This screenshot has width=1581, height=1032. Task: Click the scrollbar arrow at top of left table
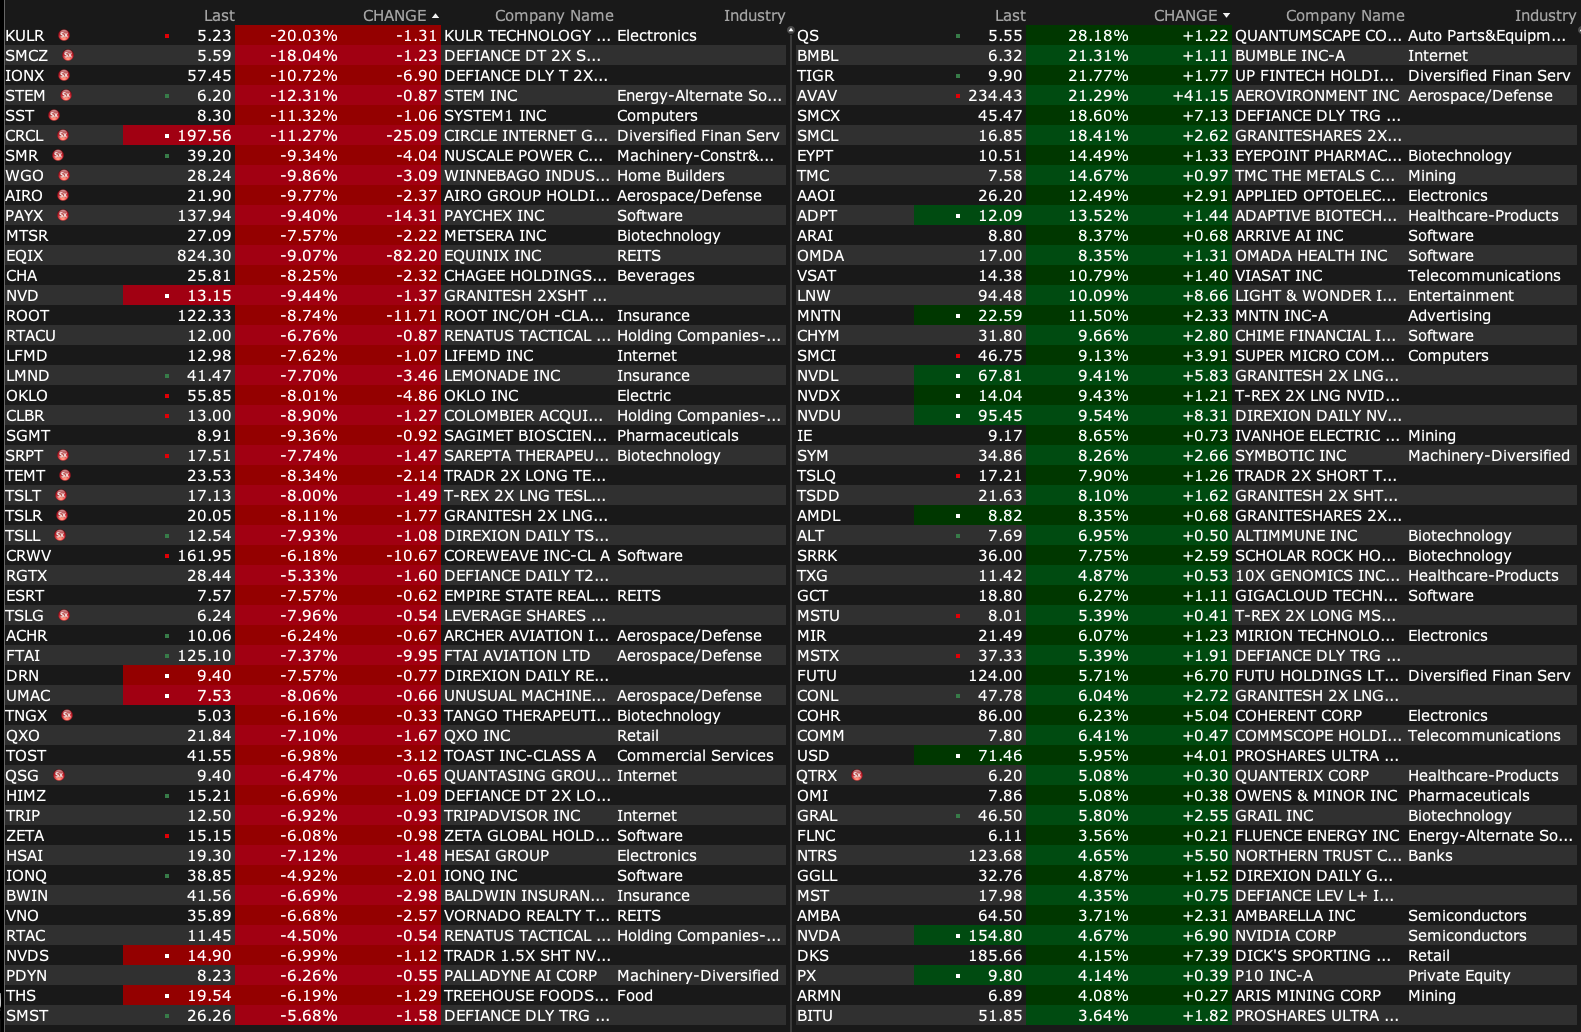(790, 30)
